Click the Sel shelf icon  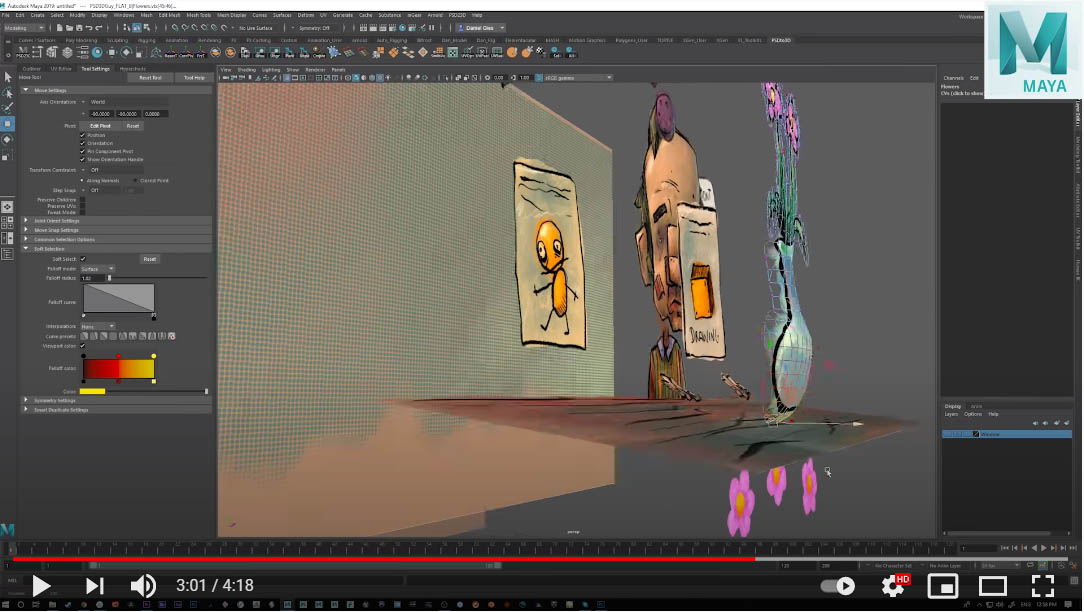pyautogui.click(x=557, y=53)
